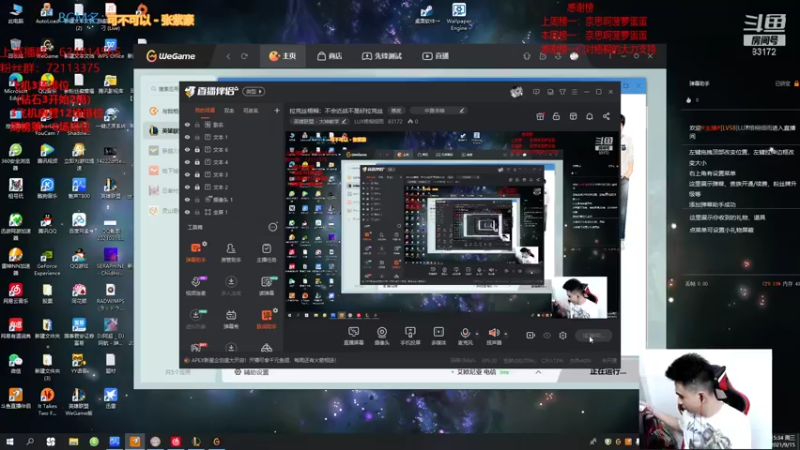Hide the 全屏 1 layer
The image size is (800, 450).
click(187, 212)
